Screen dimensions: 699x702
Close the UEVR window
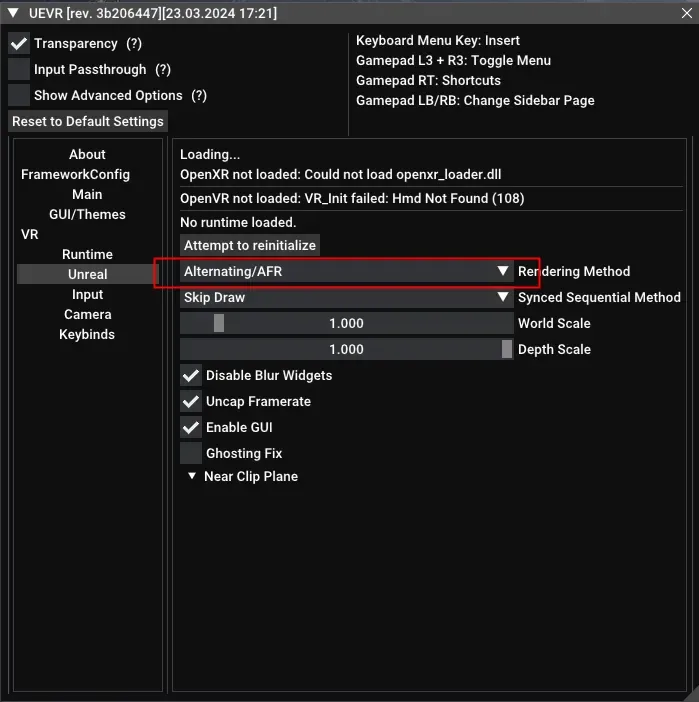click(686, 13)
